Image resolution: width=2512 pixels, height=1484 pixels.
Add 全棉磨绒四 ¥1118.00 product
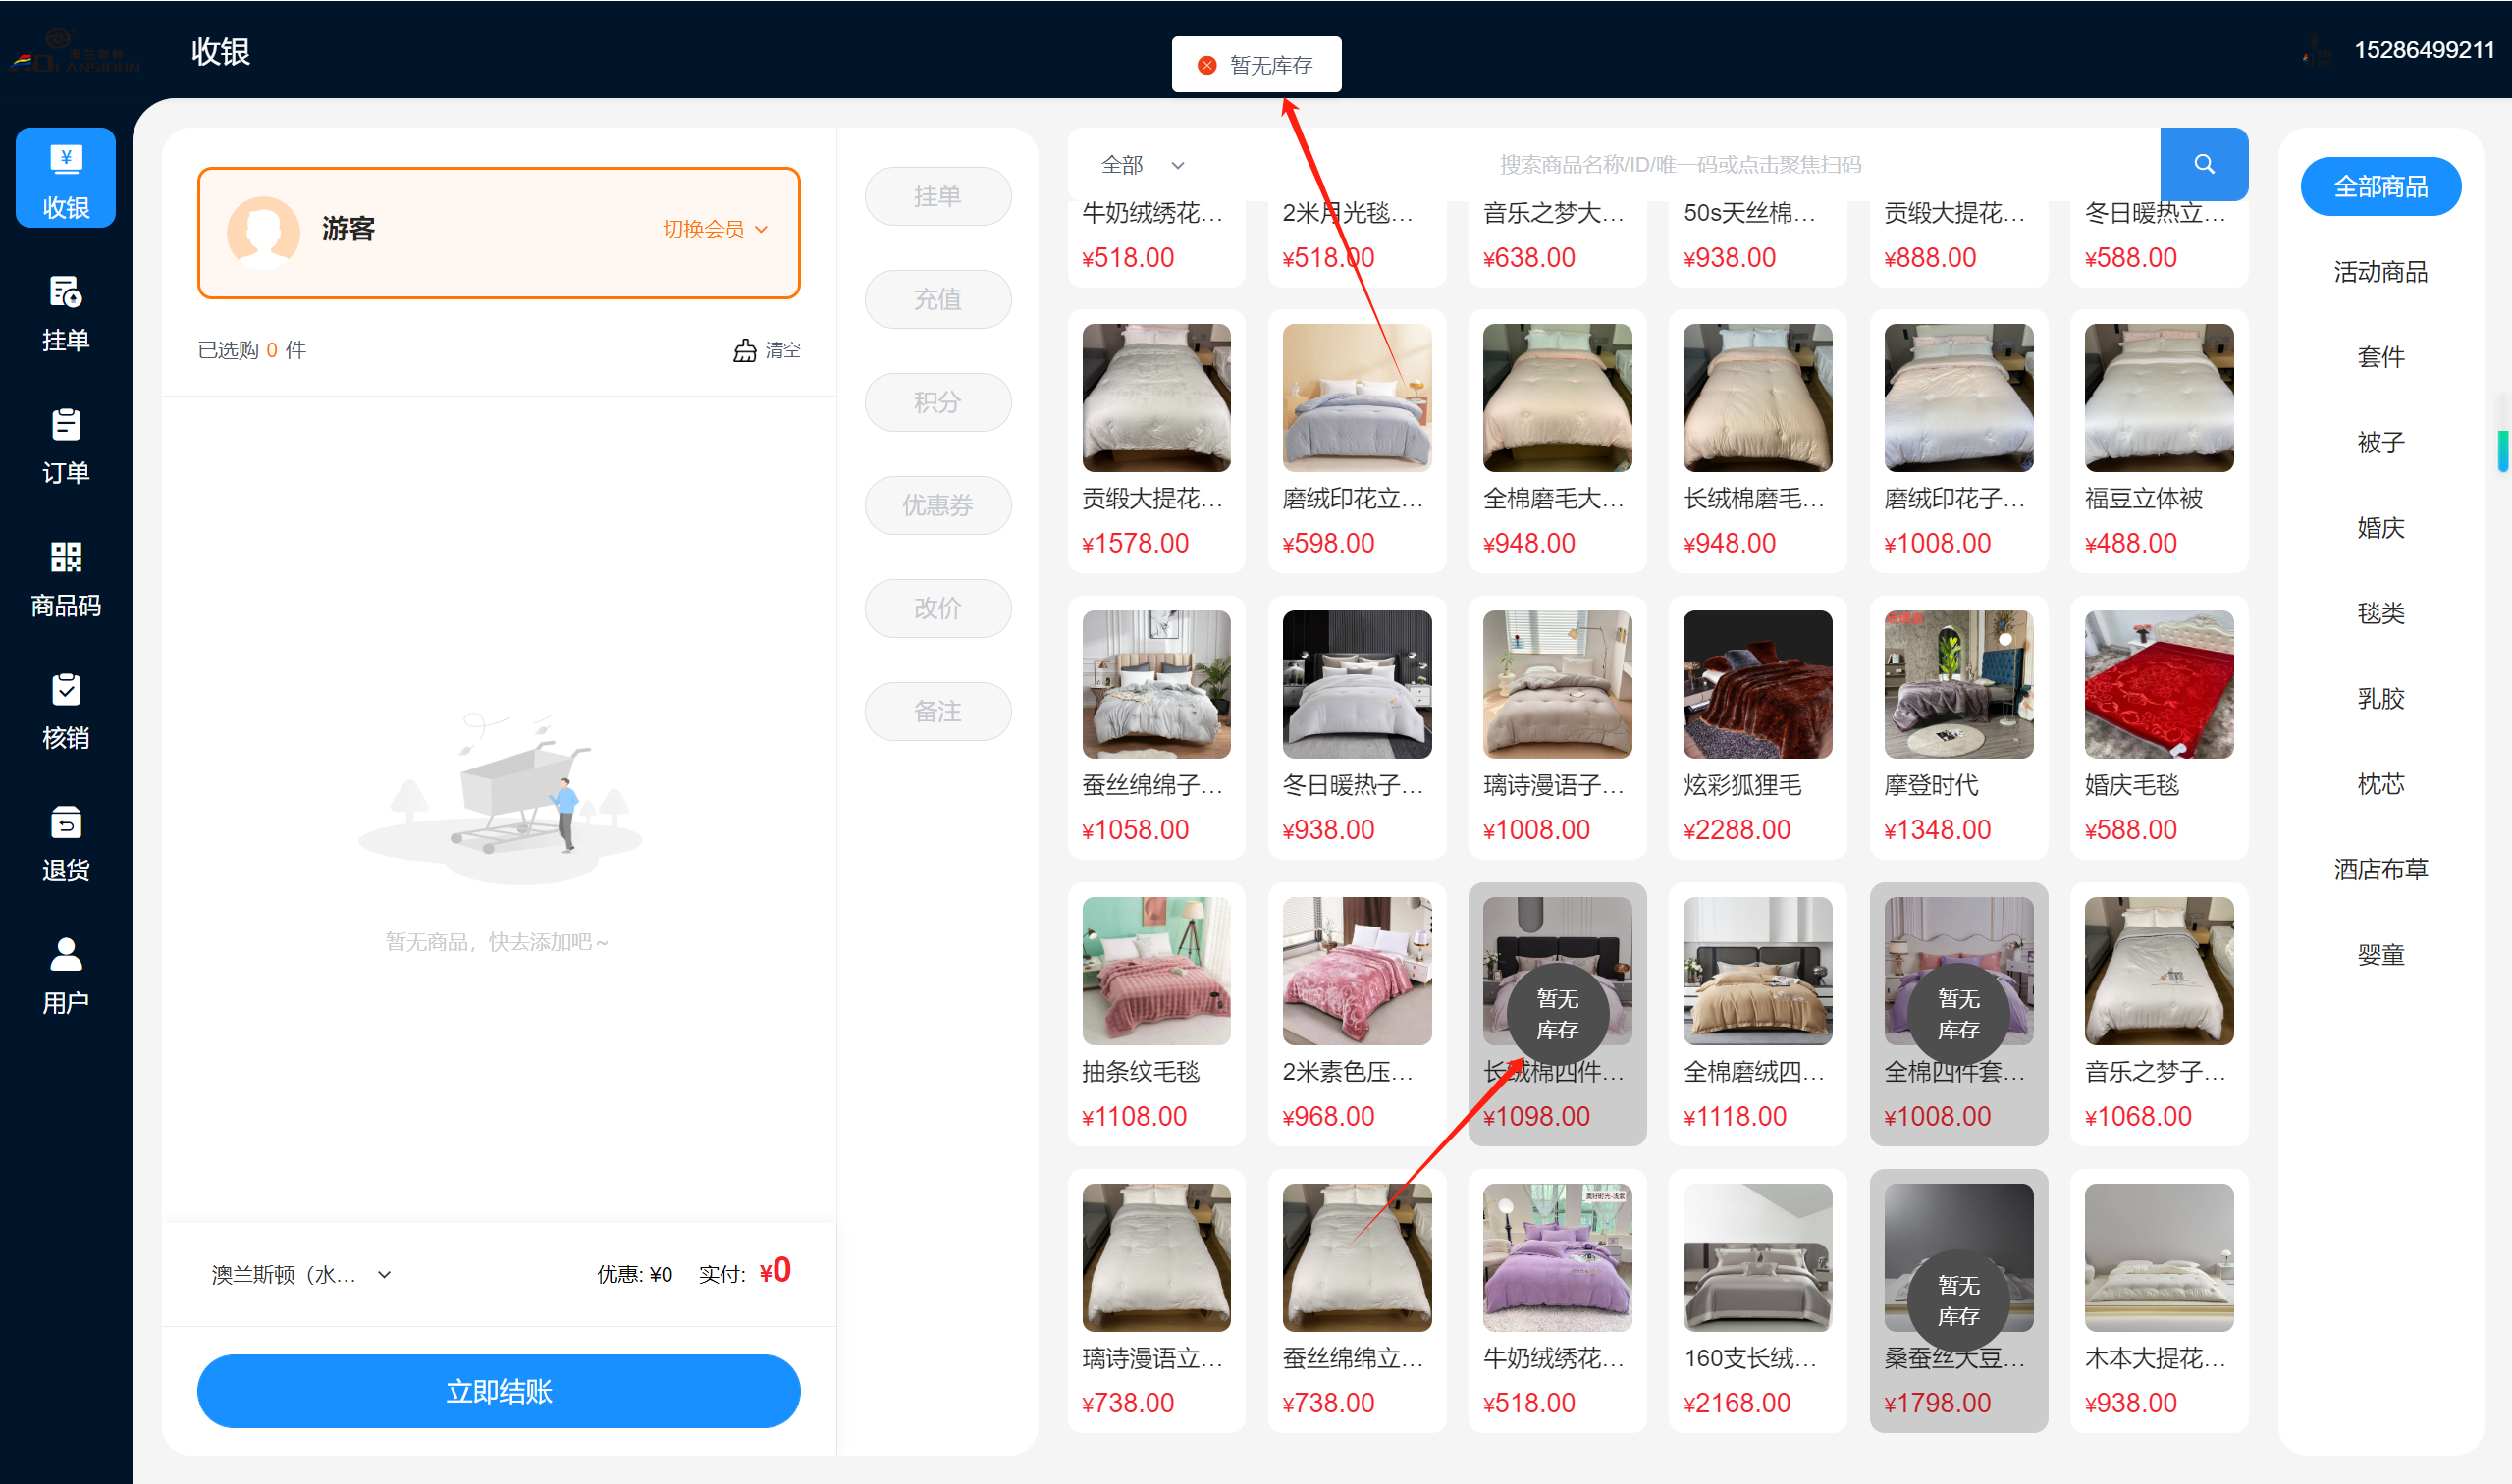click(x=1757, y=1014)
